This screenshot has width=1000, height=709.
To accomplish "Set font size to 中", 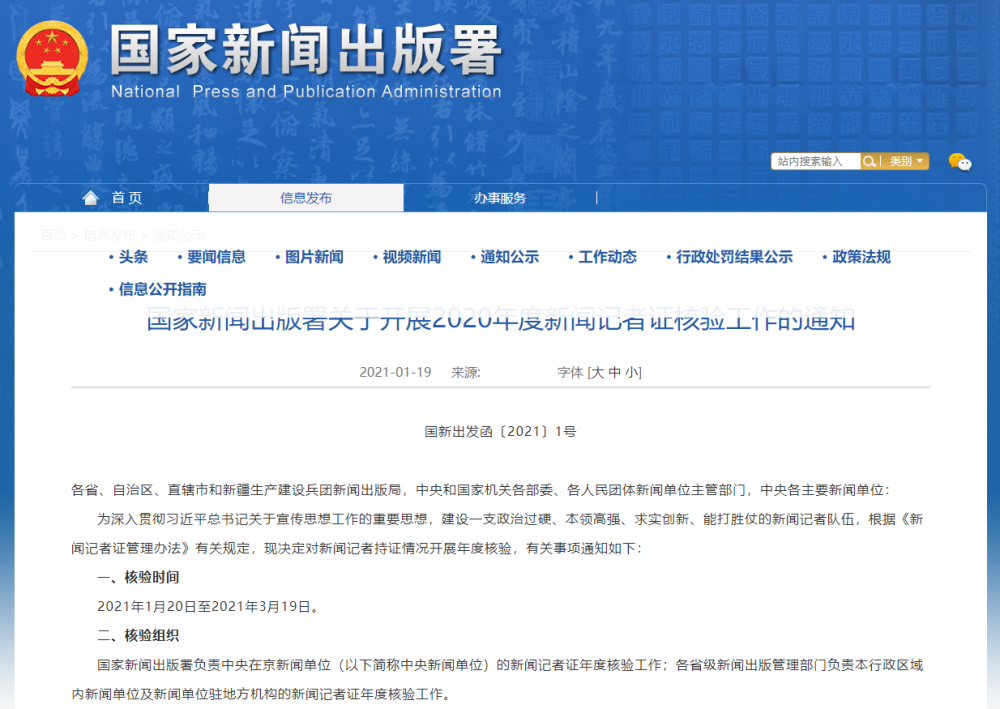I will pos(614,372).
